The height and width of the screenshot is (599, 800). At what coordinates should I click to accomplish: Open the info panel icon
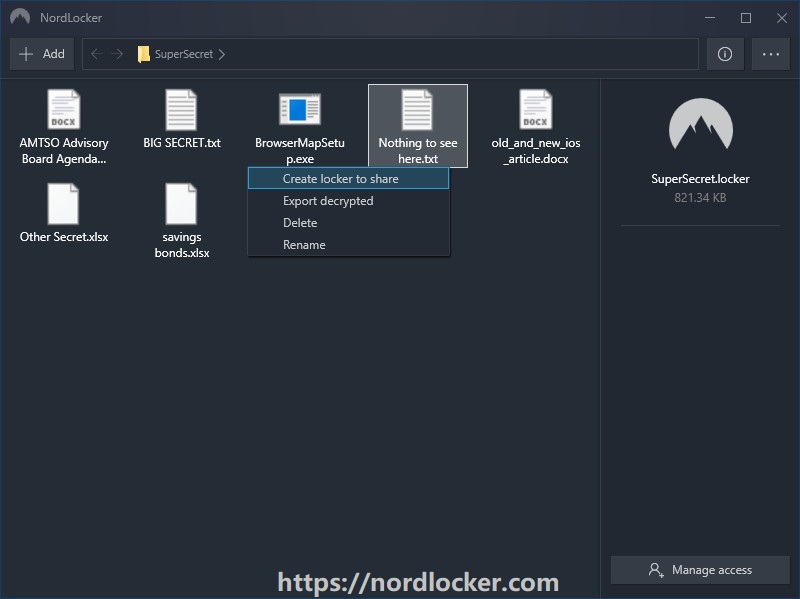pos(724,54)
